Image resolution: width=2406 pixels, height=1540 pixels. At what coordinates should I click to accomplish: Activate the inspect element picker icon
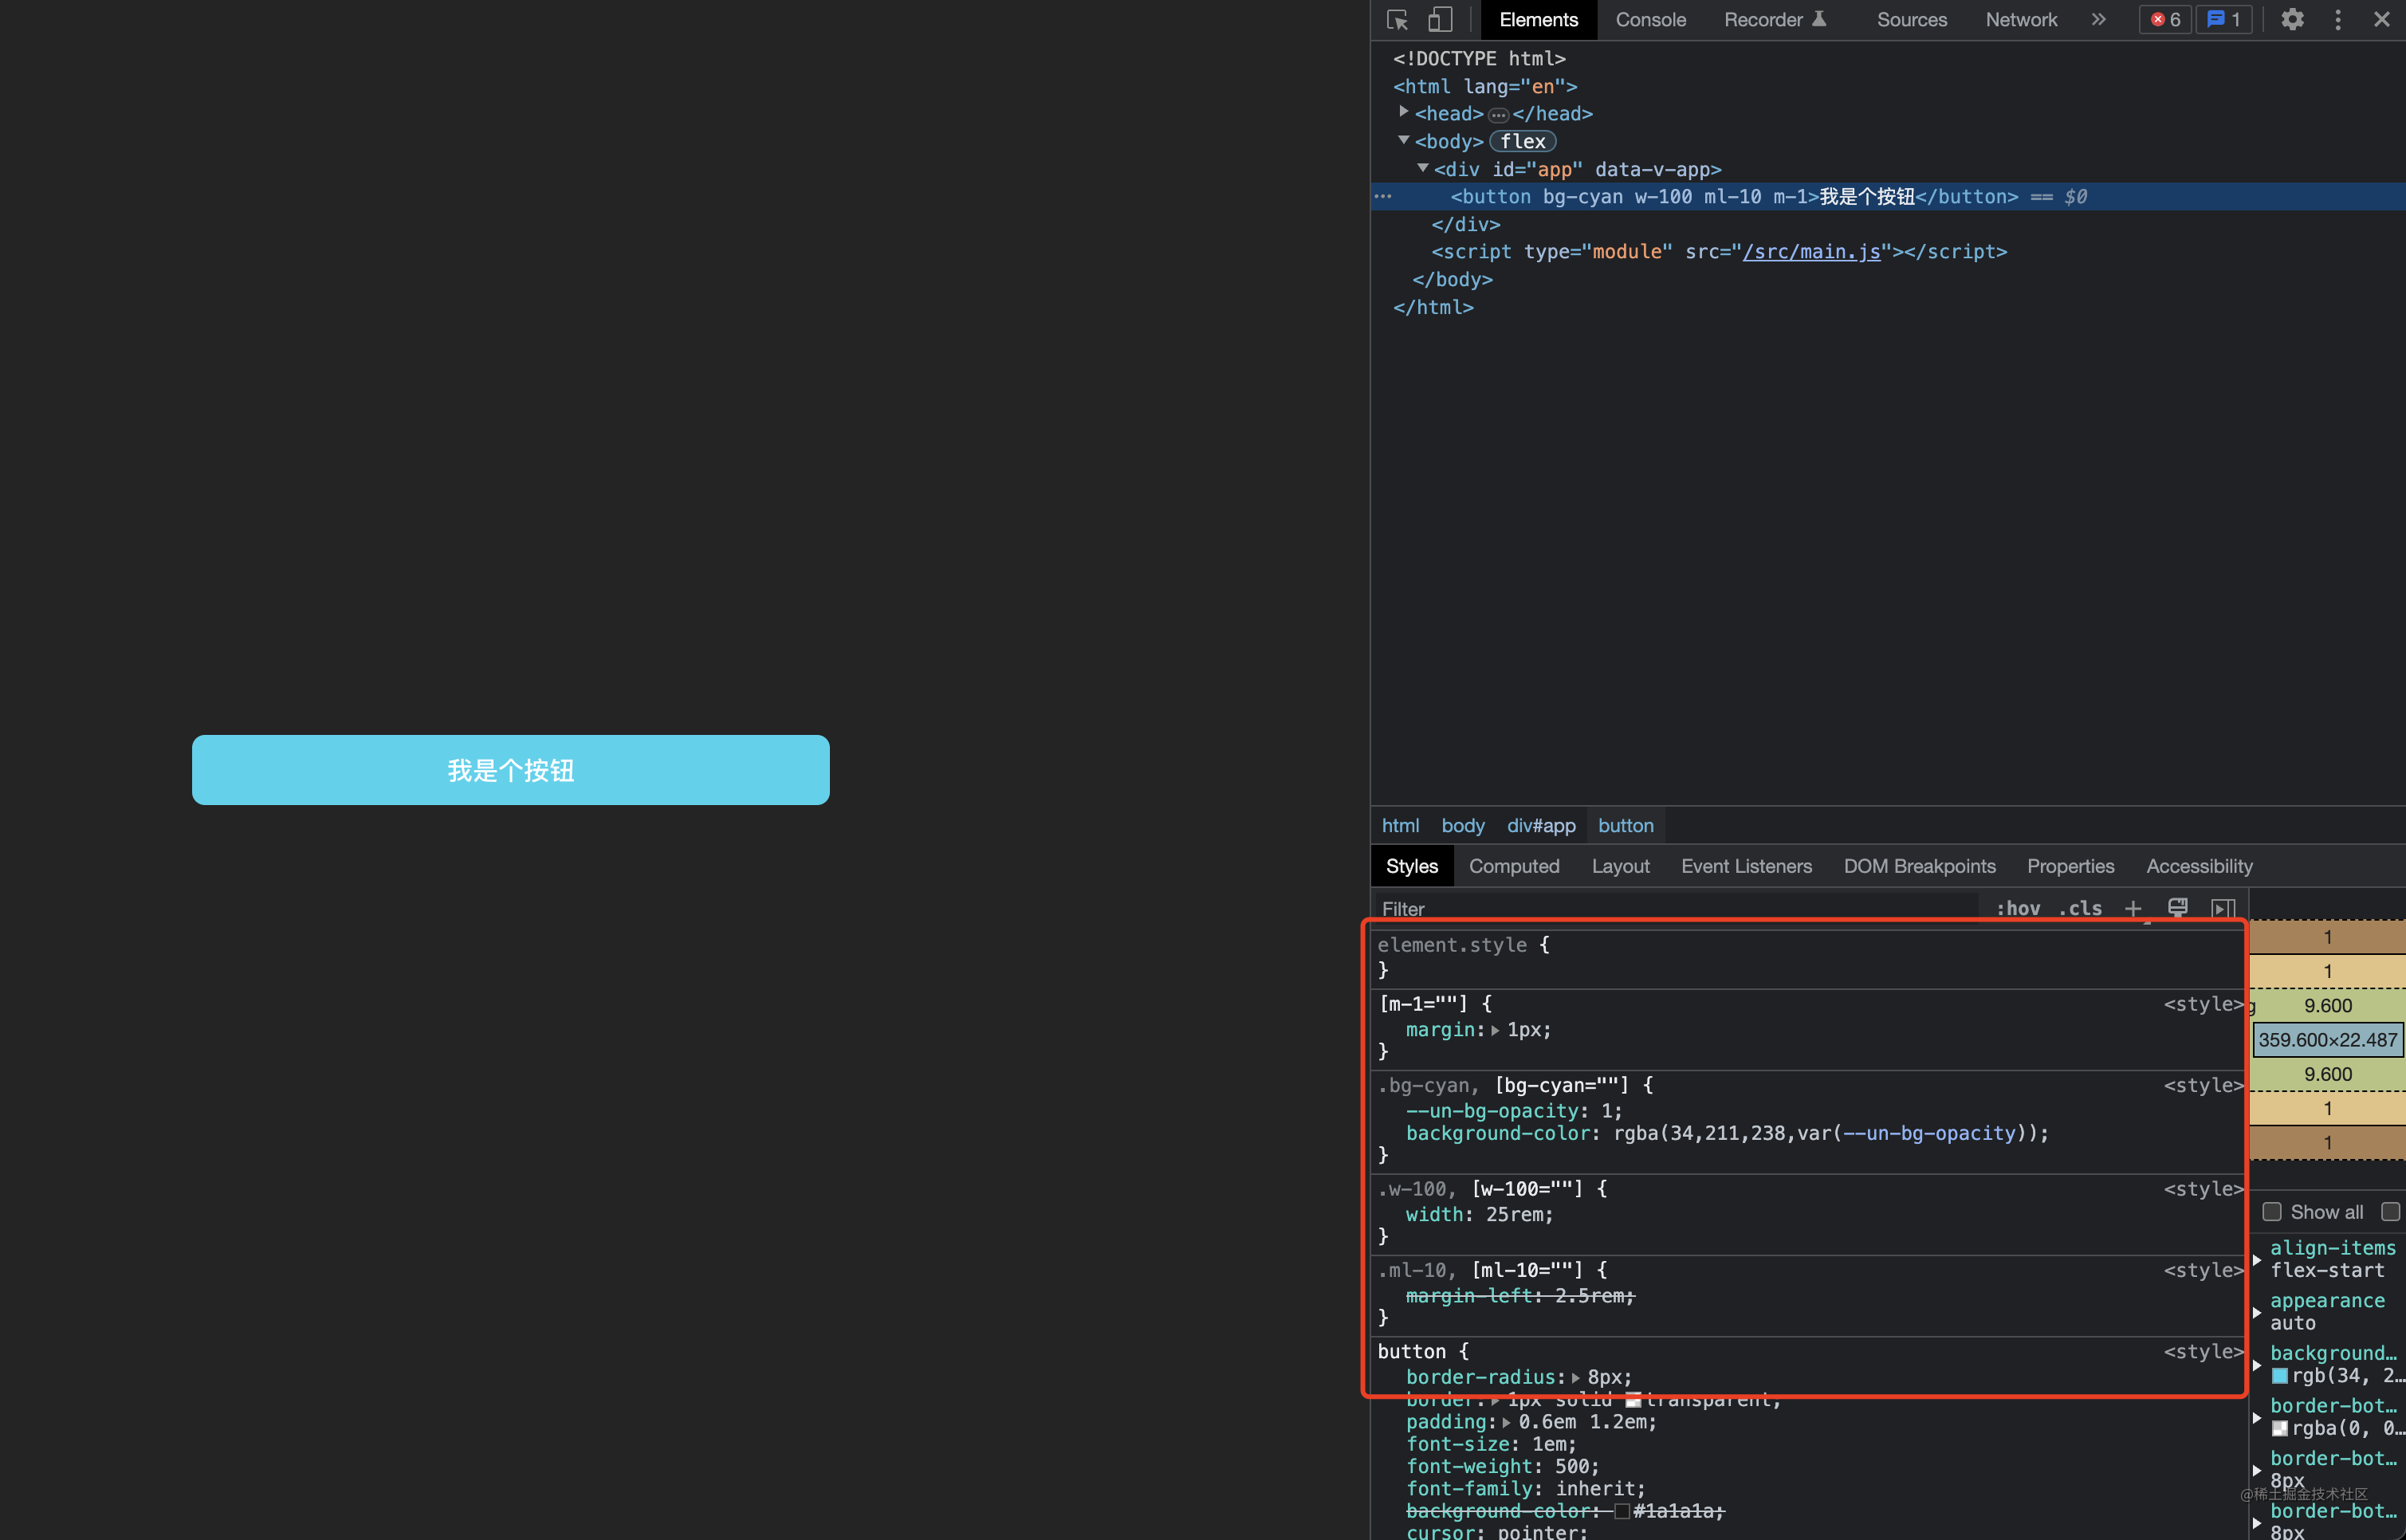coord(1397,20)
